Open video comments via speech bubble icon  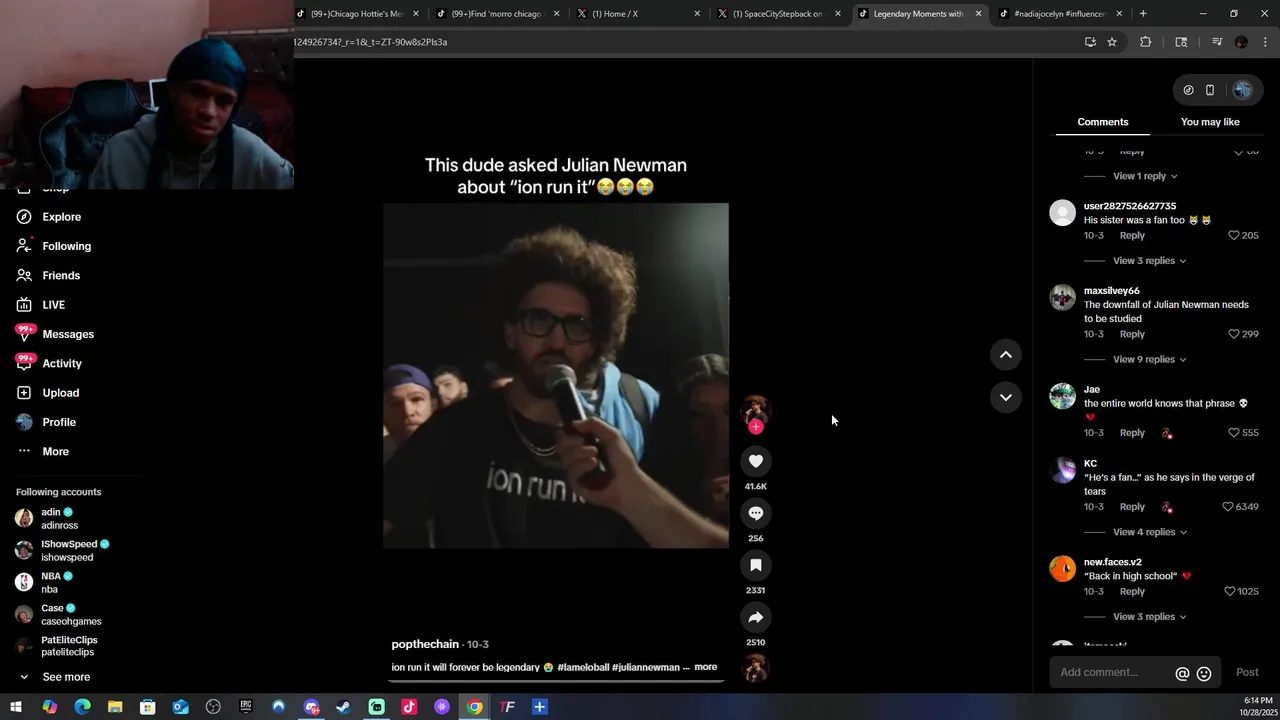click(756, 513)
